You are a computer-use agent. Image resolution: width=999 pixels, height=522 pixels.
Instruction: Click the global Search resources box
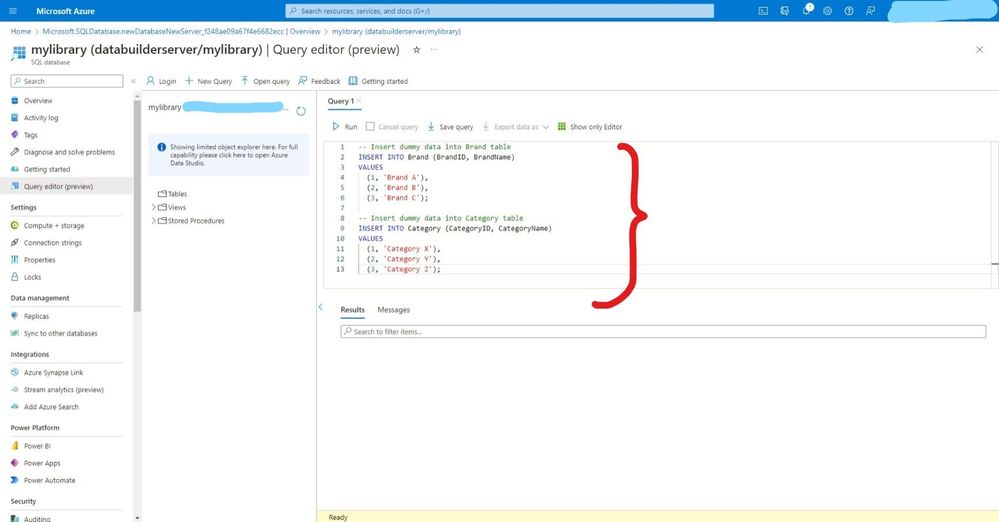coord(500,11)
